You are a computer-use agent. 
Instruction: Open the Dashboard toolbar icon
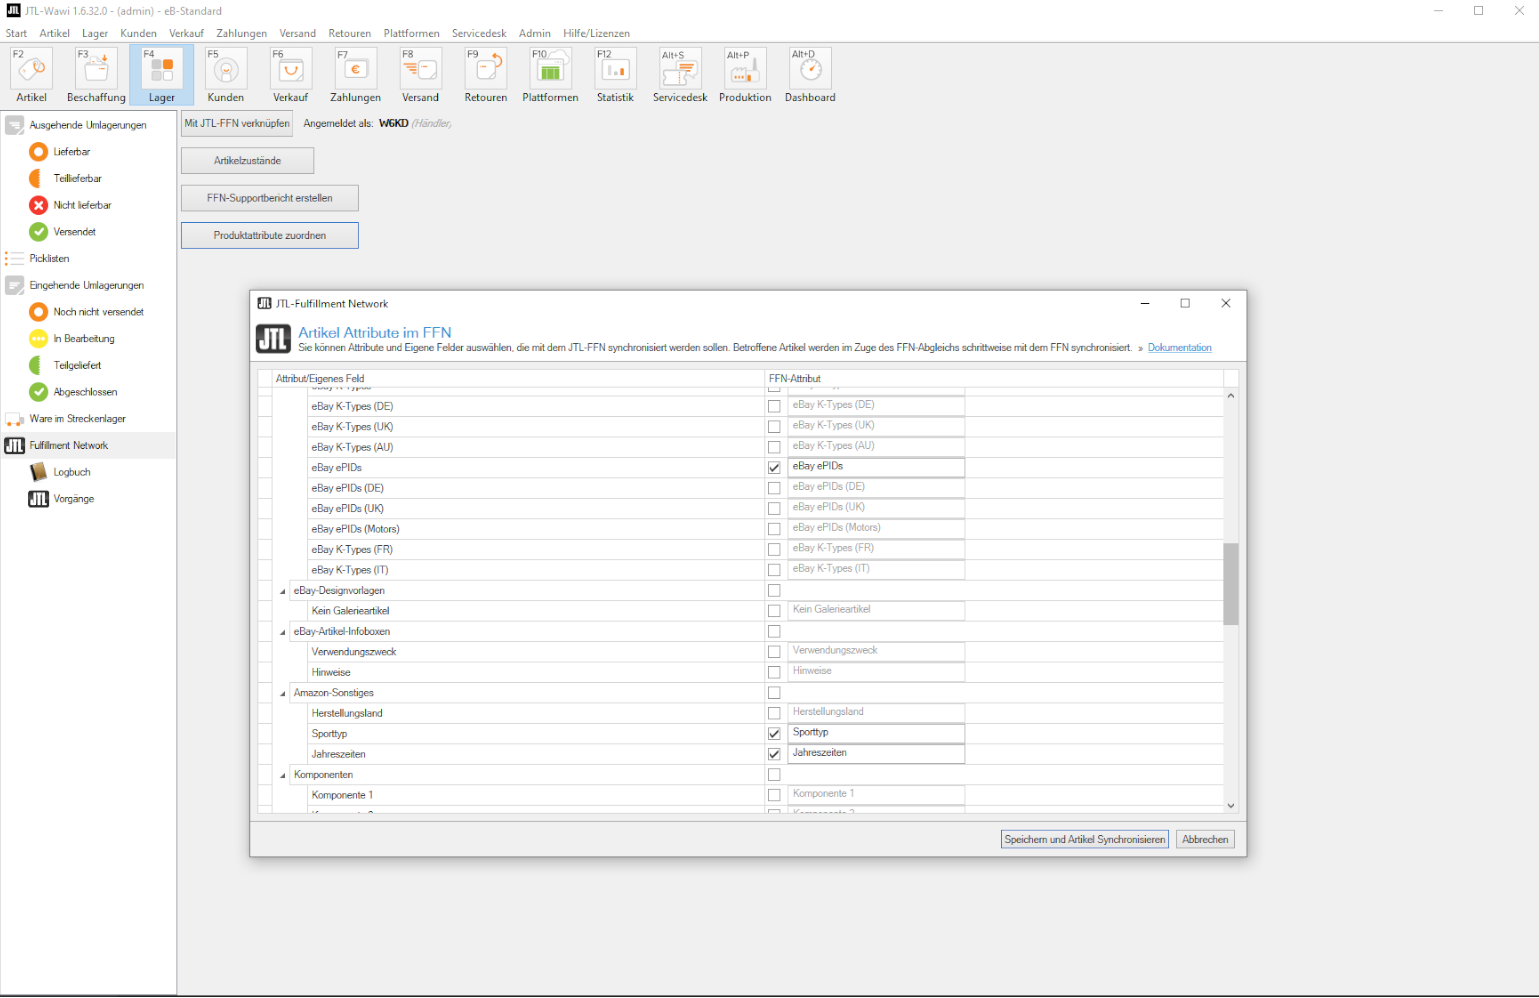click(810, 76)
